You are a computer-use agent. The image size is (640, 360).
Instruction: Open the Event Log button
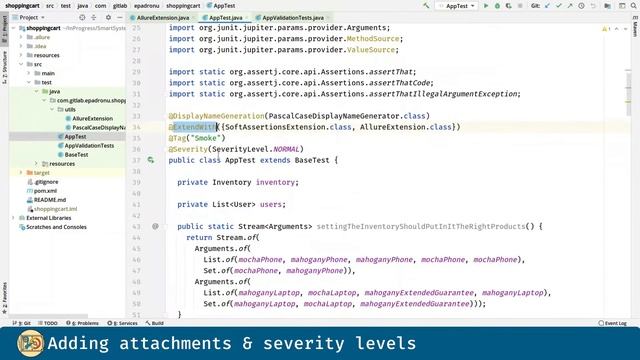pos(612,323)
